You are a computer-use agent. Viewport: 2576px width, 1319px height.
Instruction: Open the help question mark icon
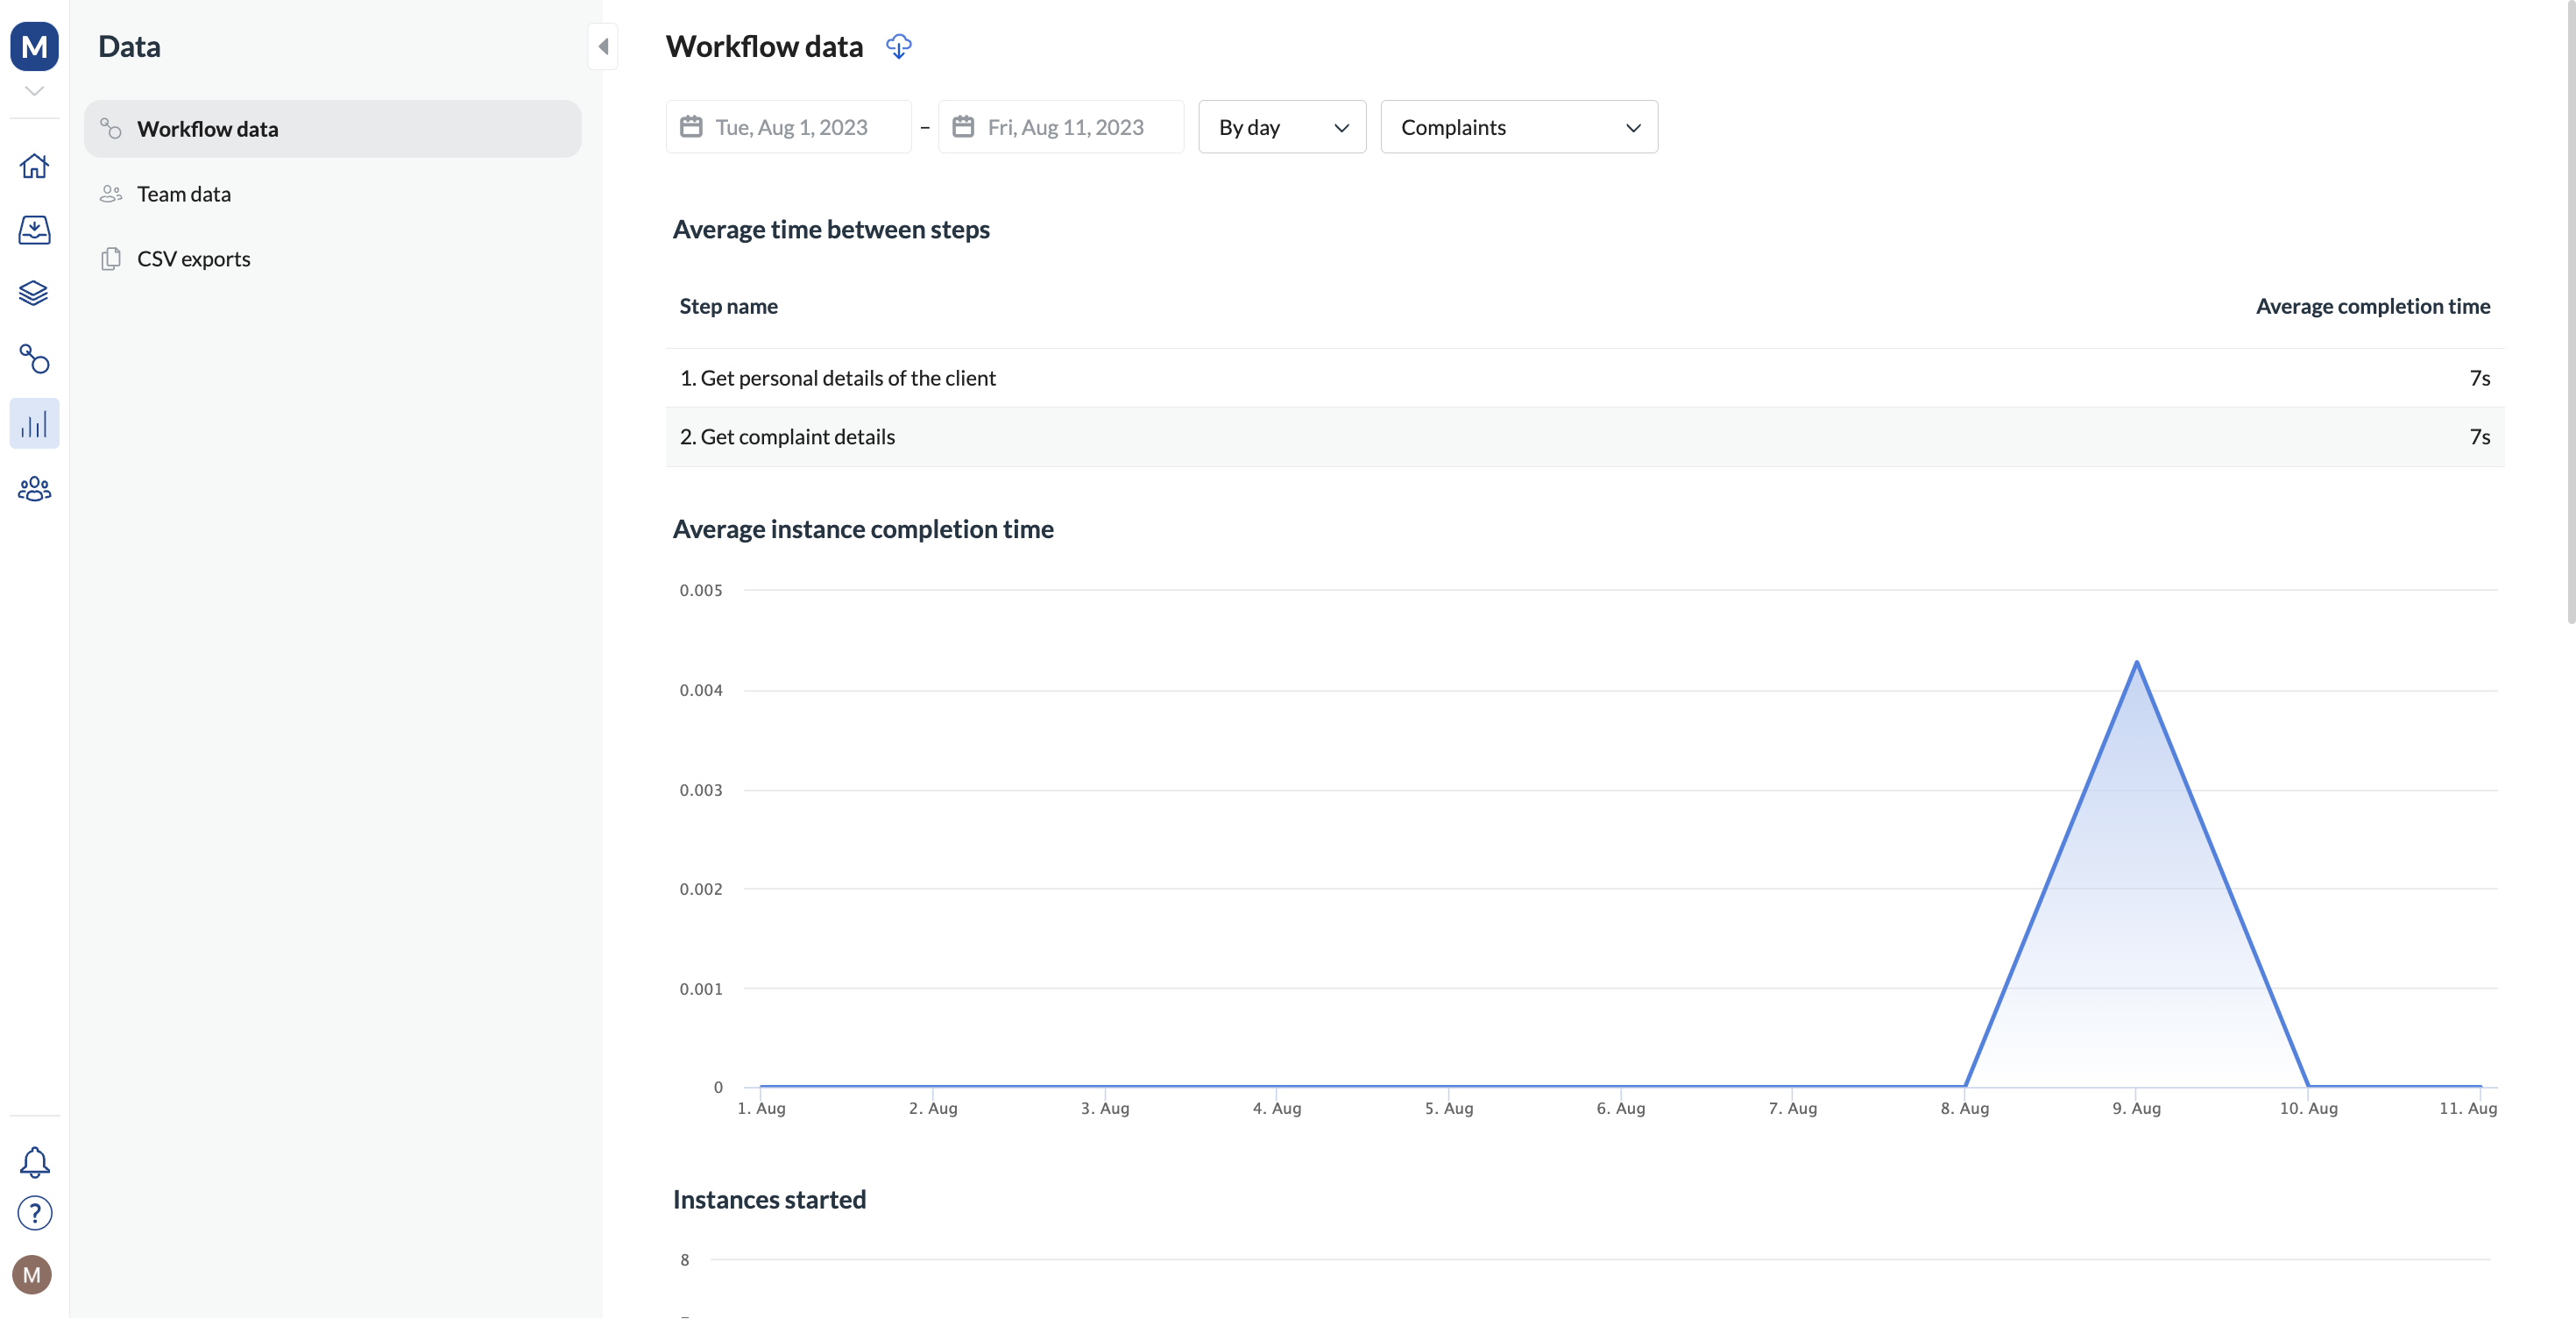coord(34,1214)
